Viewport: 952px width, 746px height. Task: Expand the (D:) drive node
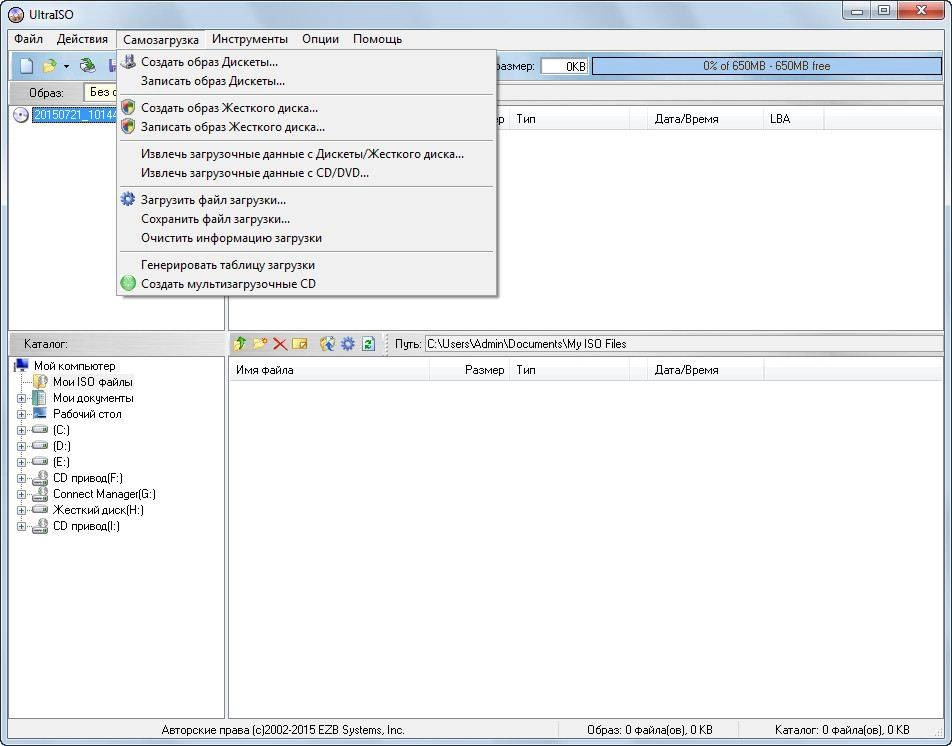(21, 446)
